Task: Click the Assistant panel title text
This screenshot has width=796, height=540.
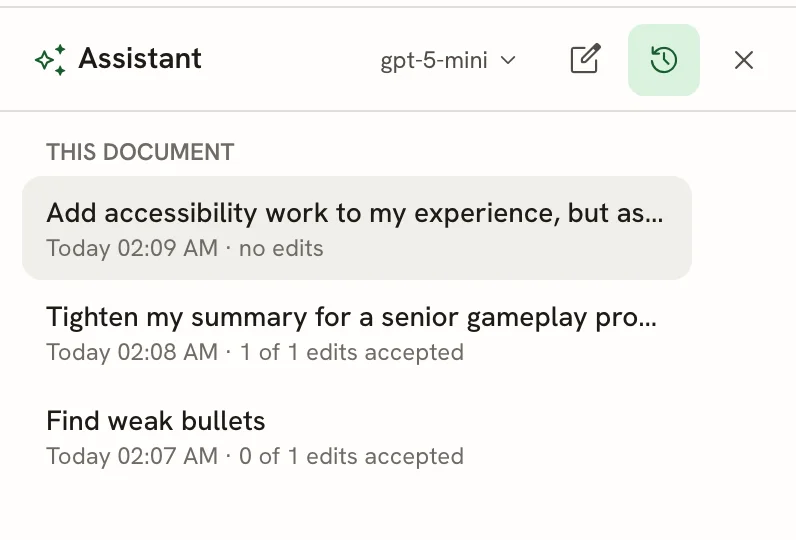Action: [140, 58]
